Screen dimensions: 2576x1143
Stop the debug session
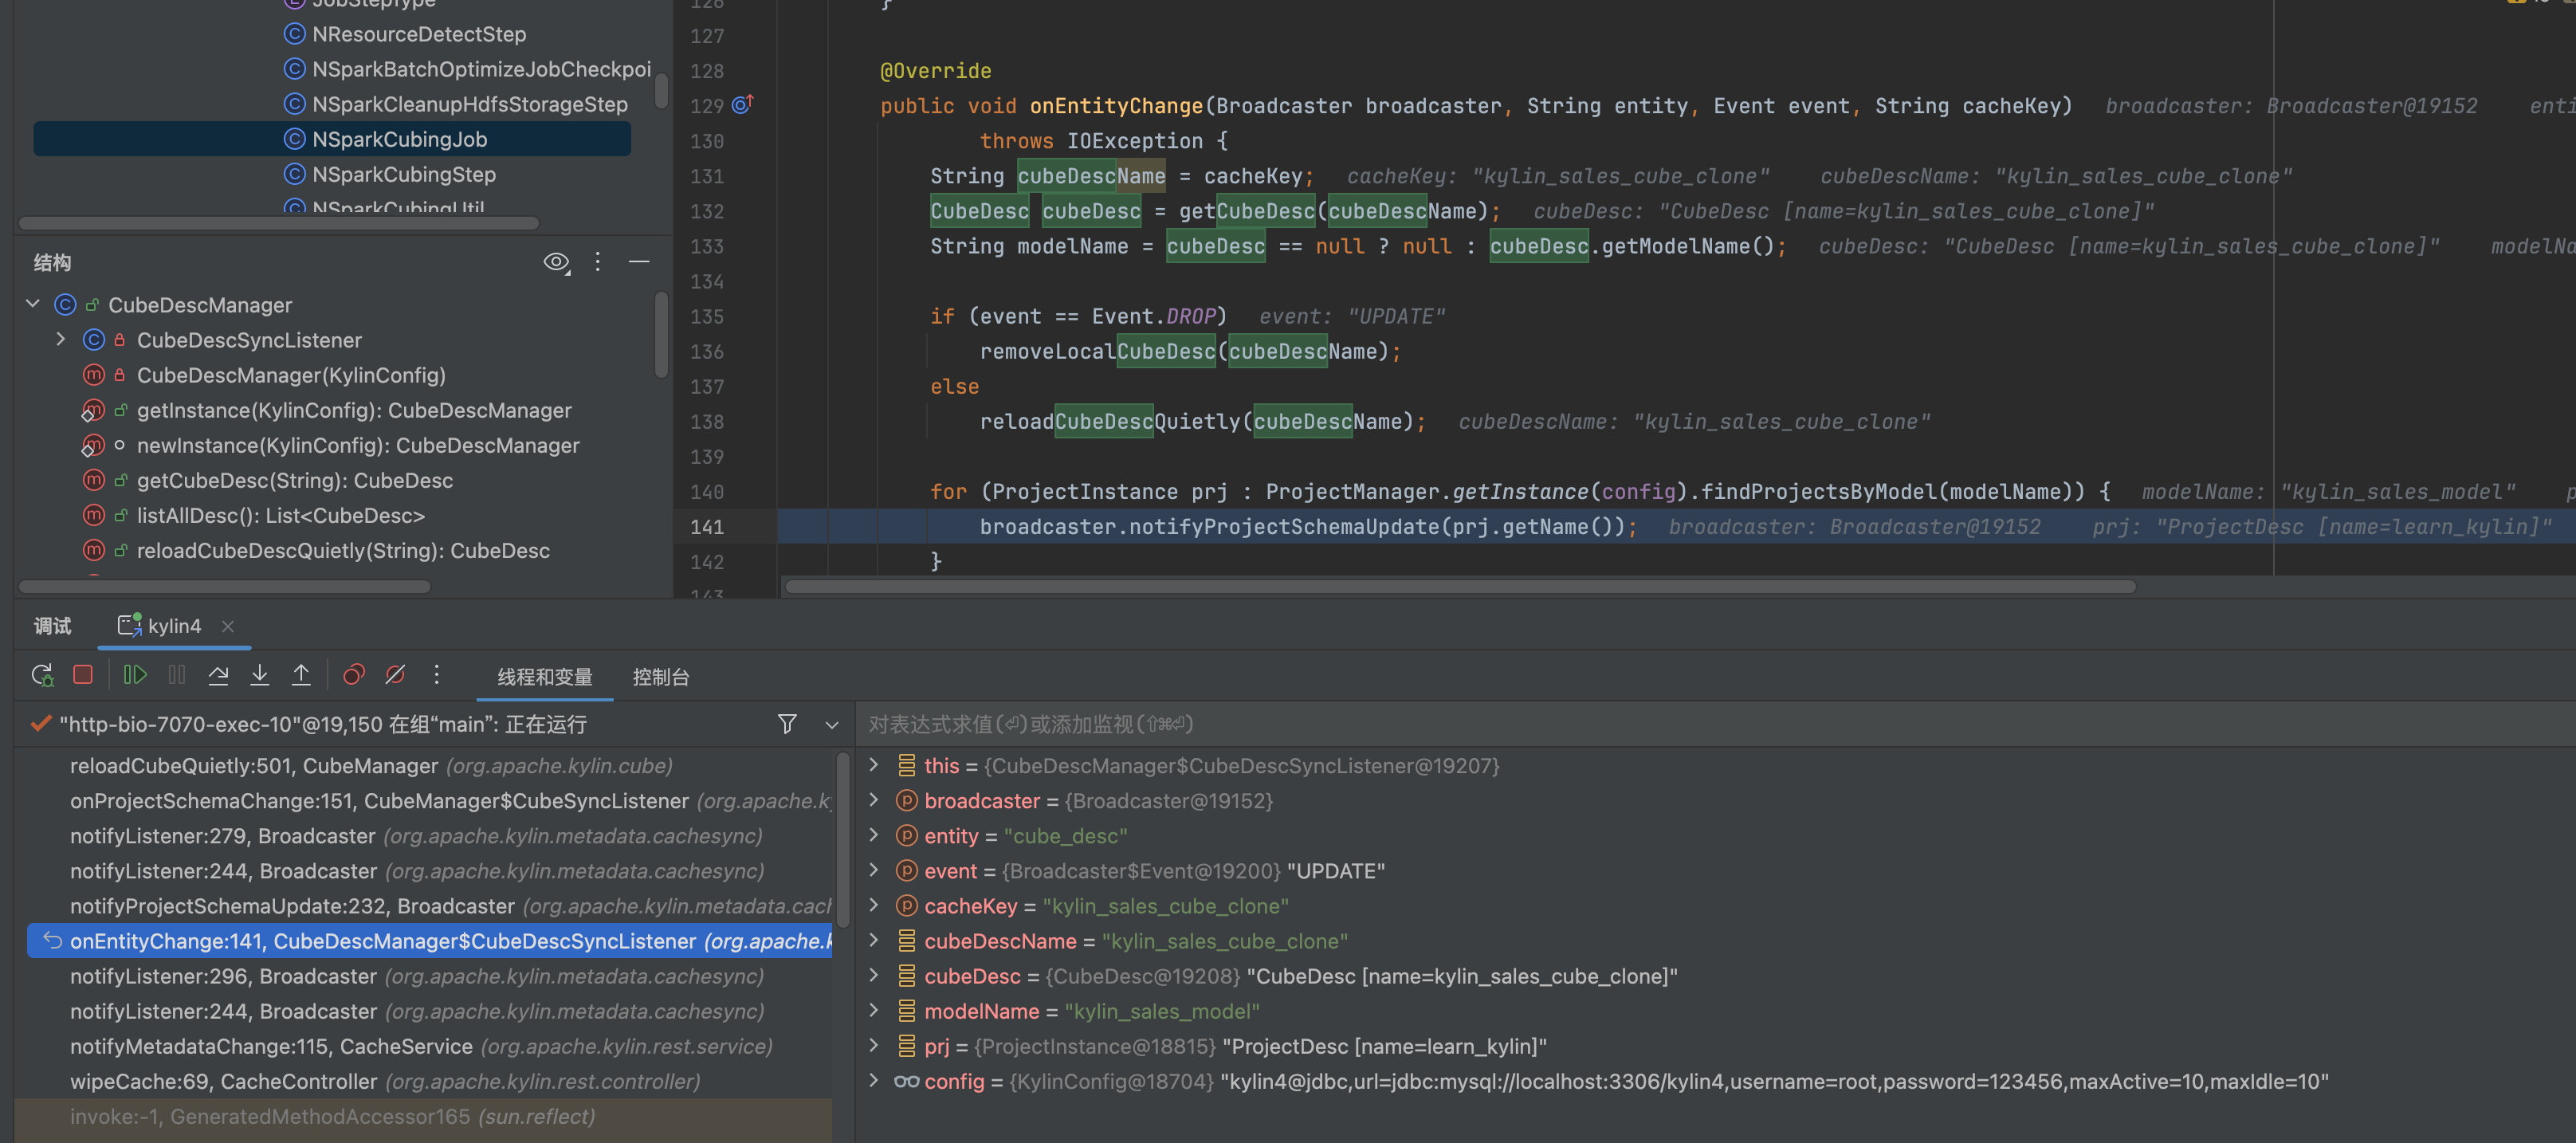[x=83, y=676]
